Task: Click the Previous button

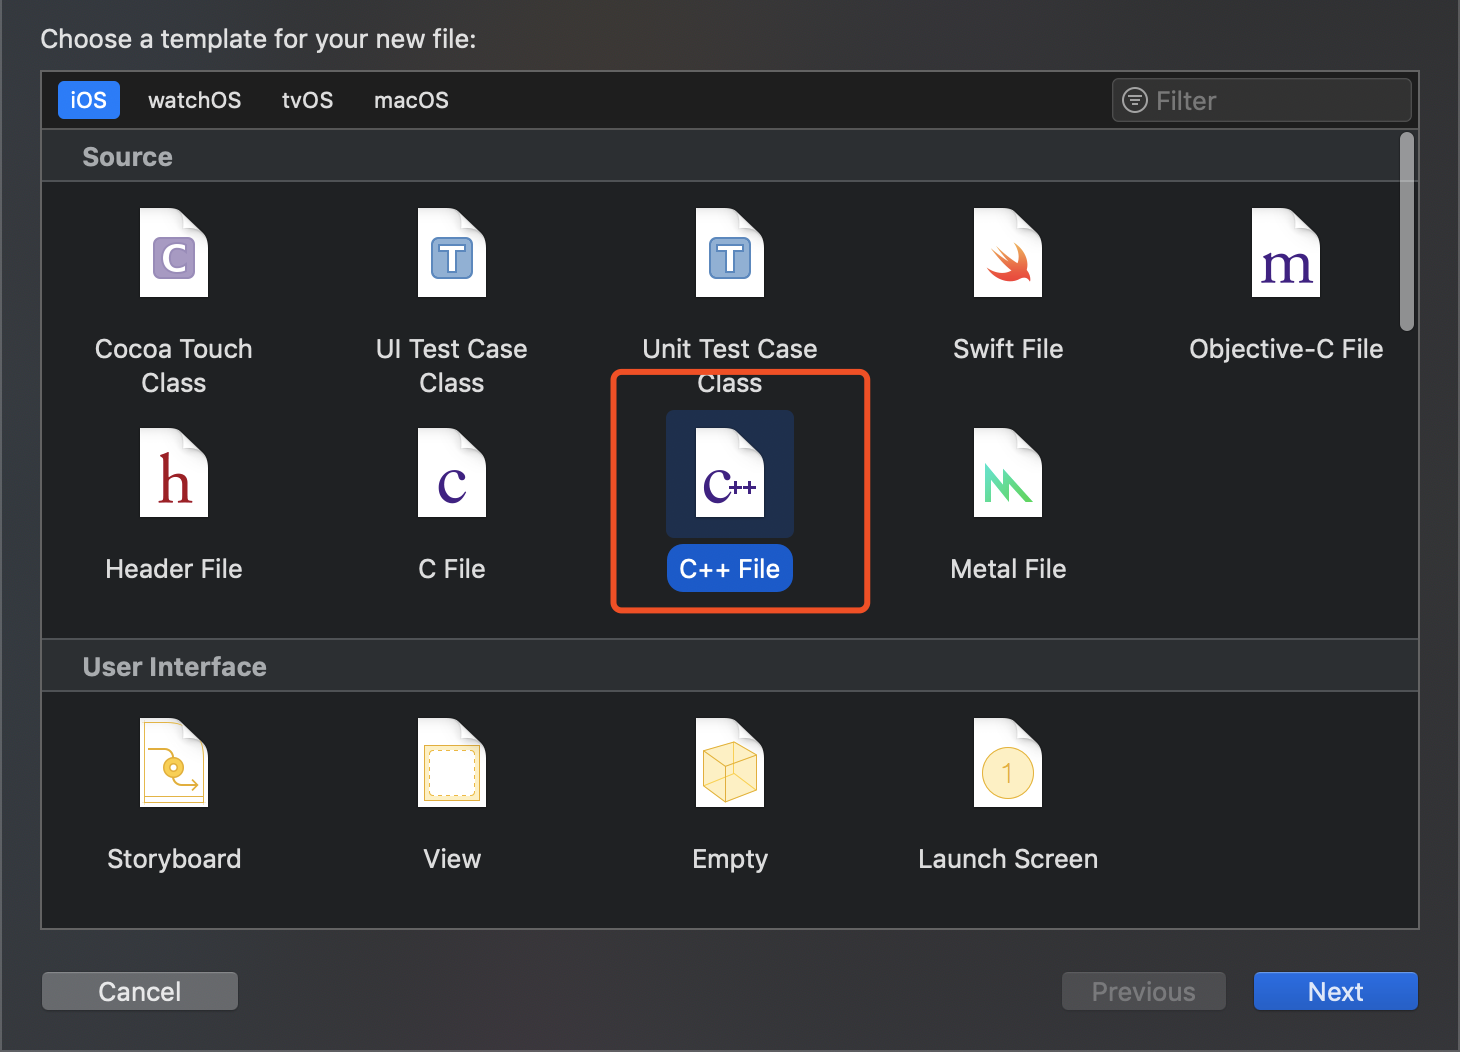Action: click(1144, 991)
